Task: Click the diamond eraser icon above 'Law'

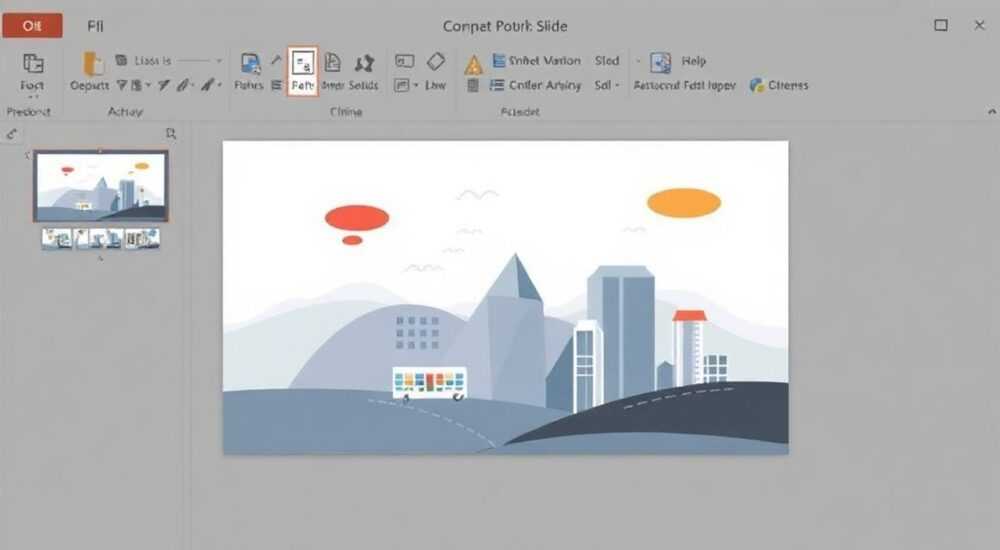Action: click(x=436, y=61)
